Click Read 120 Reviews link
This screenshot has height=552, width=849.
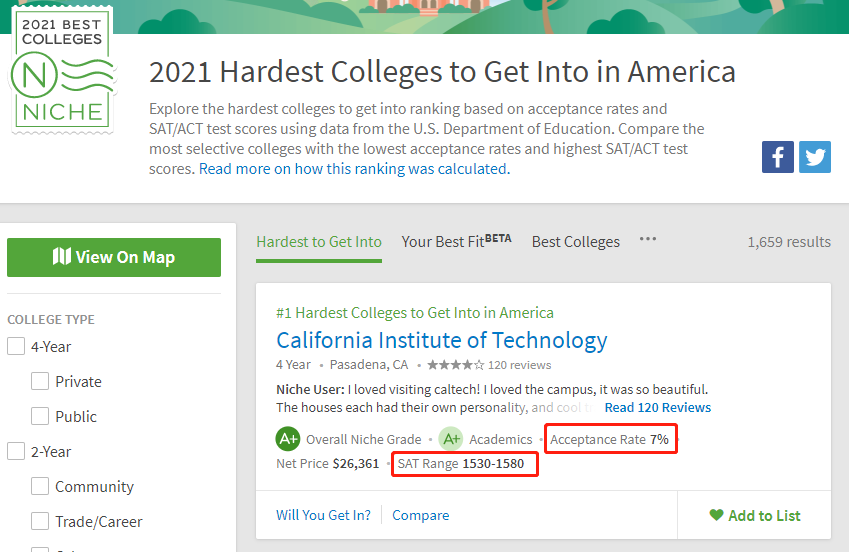(657, 408)
